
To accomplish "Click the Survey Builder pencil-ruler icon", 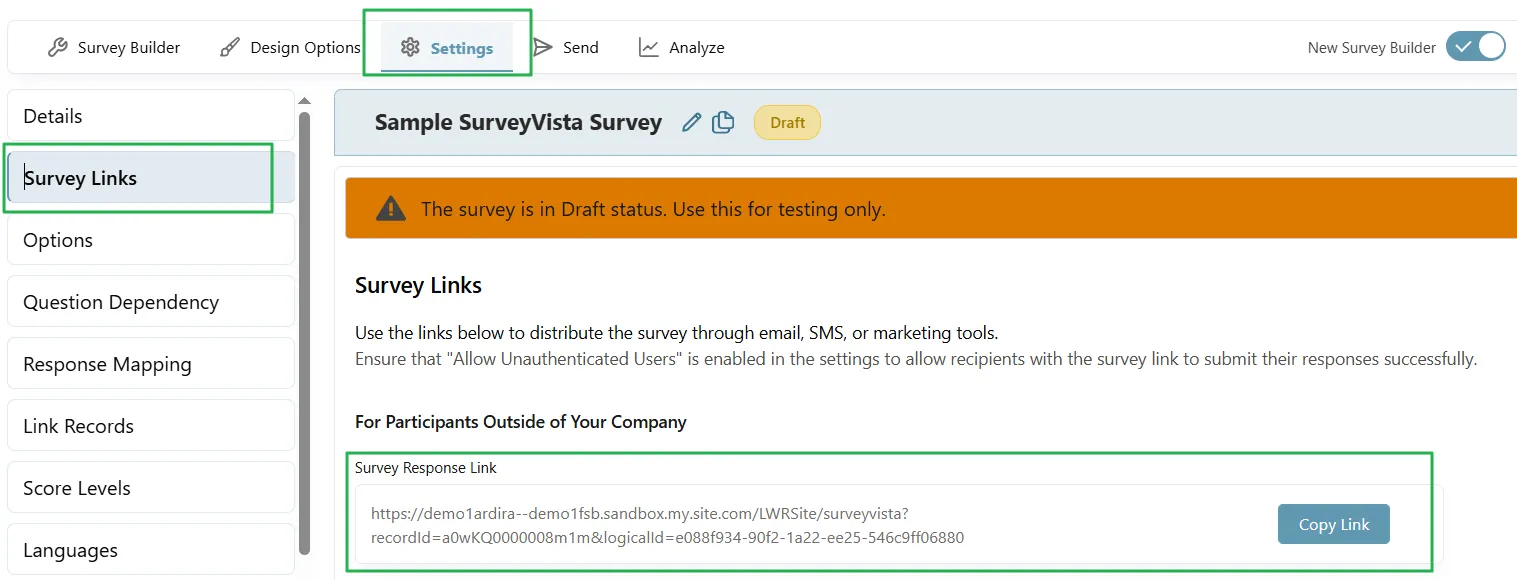I will click(x=59, y=46).
